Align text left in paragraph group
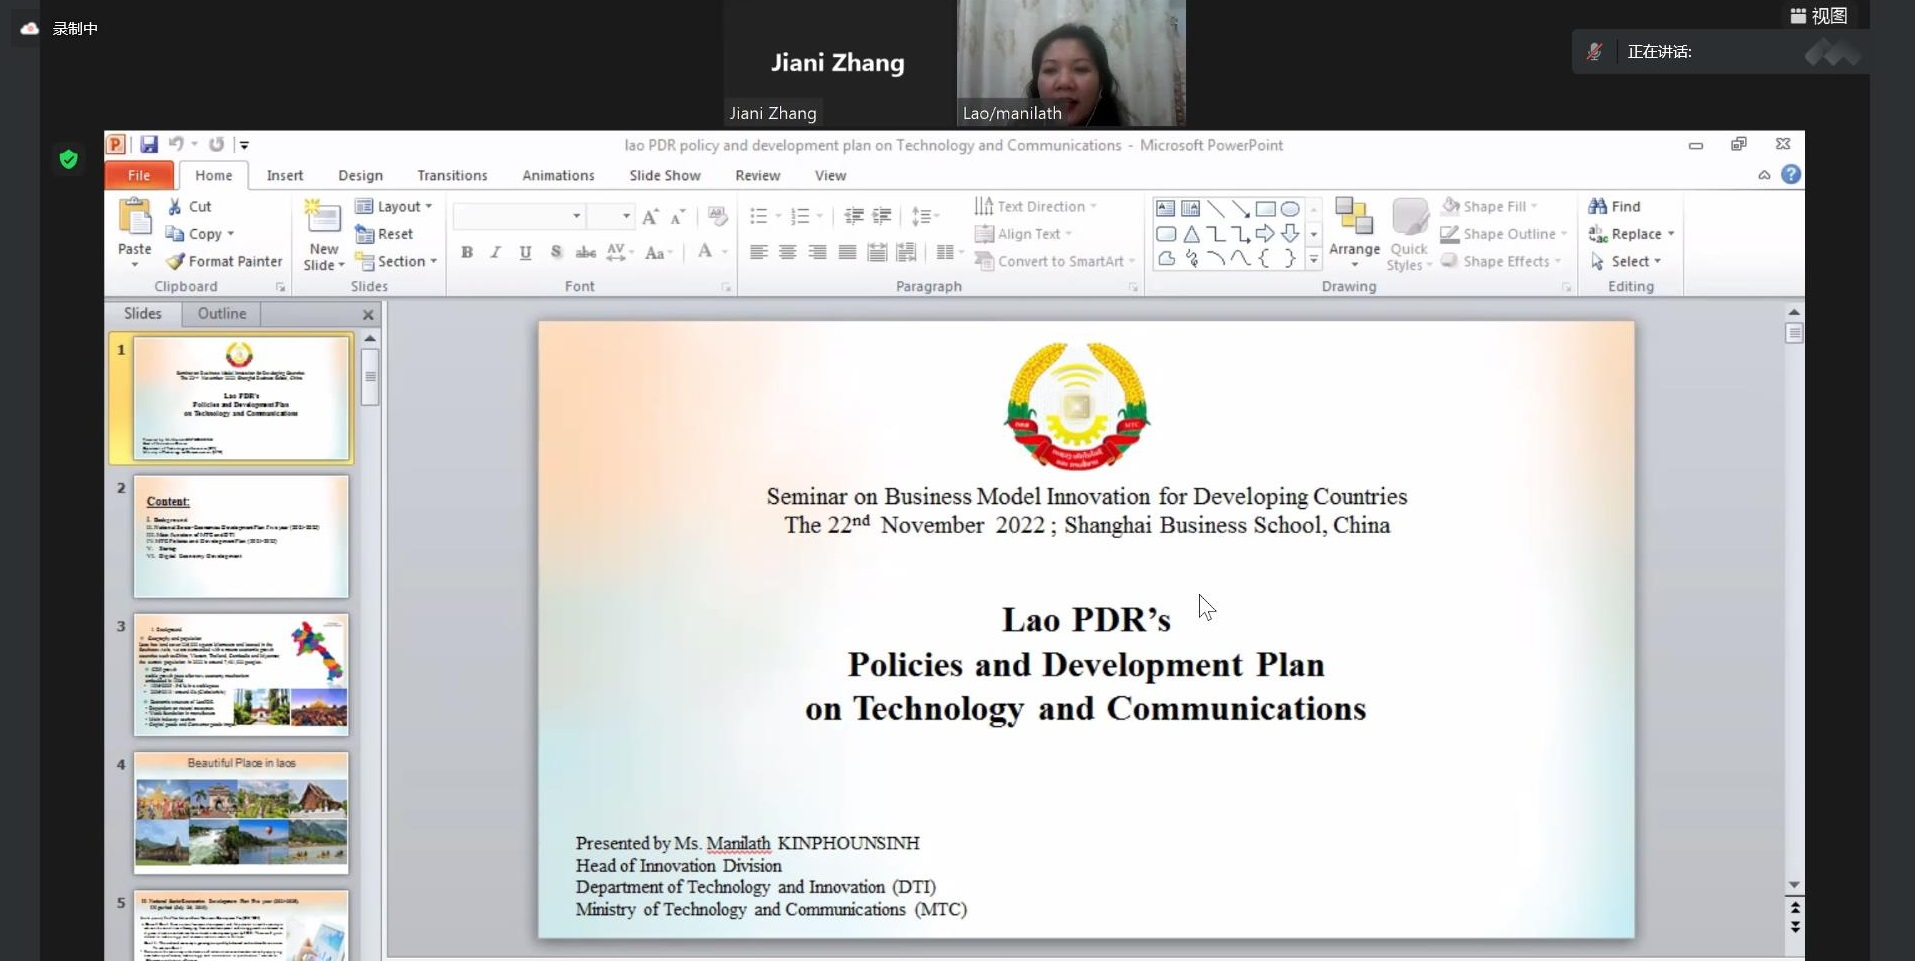Screen dimensions: 1915x961 [x=758, y=252]
